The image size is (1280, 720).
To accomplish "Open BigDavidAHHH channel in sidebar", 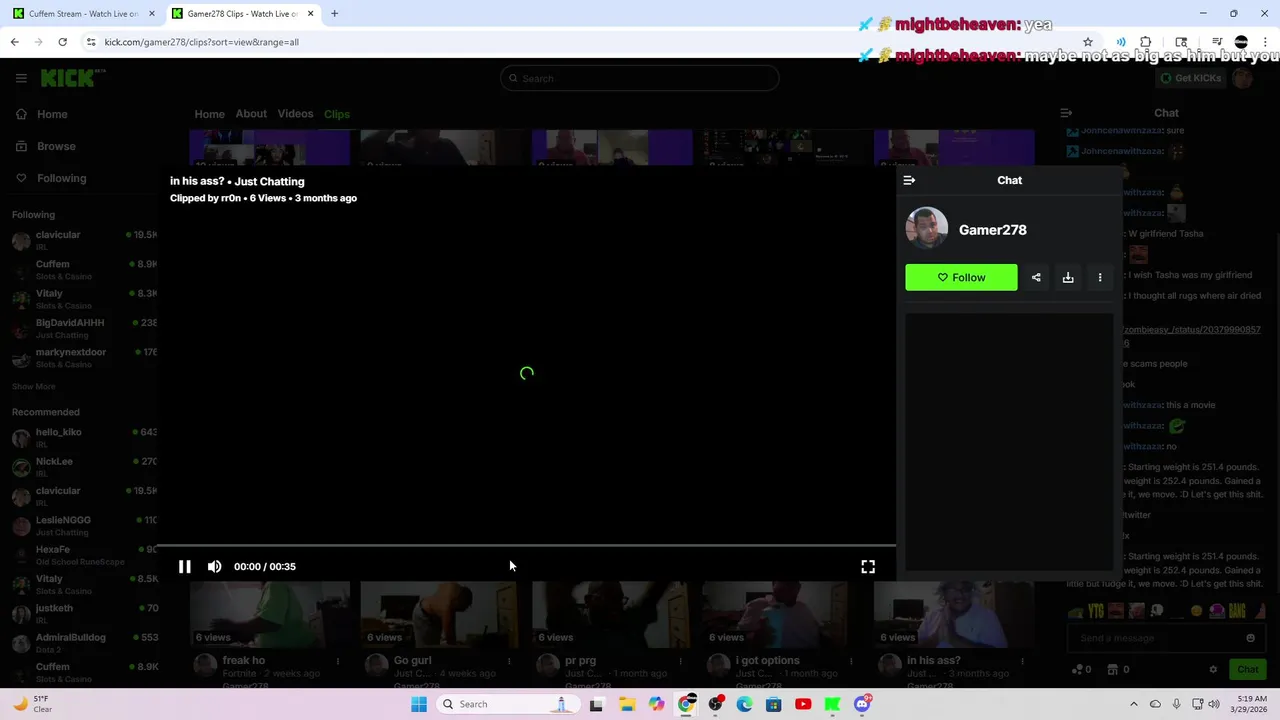I will (84, 328).
